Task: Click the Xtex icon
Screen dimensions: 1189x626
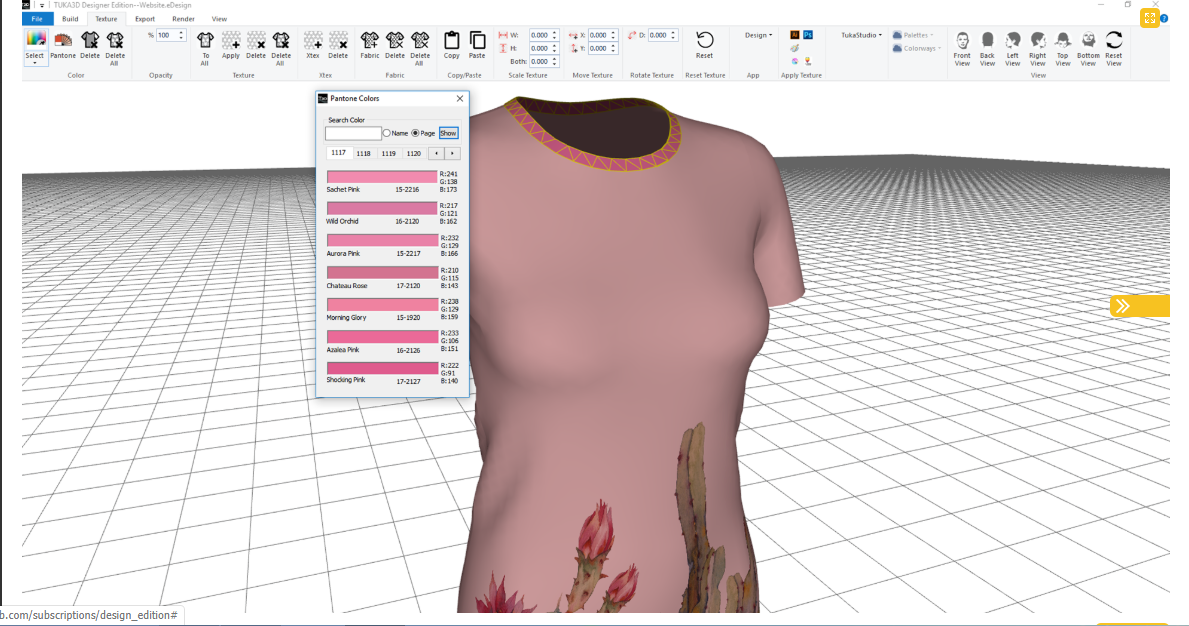Action: (313, 45)
